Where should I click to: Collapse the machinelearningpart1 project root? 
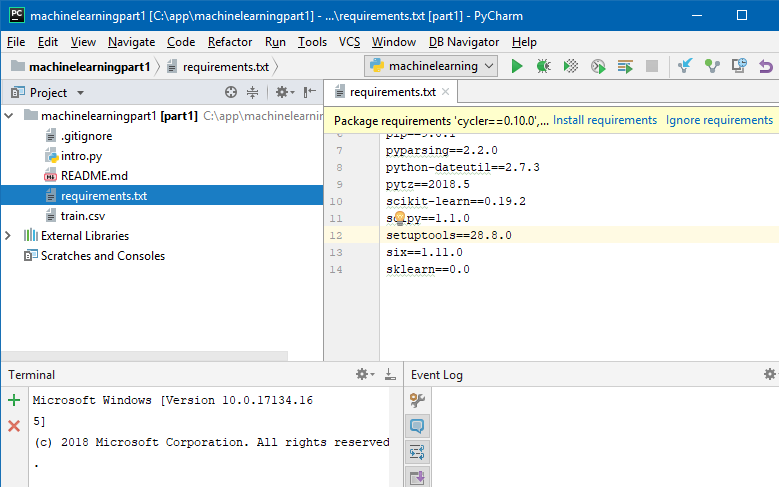tap(8, 116)
